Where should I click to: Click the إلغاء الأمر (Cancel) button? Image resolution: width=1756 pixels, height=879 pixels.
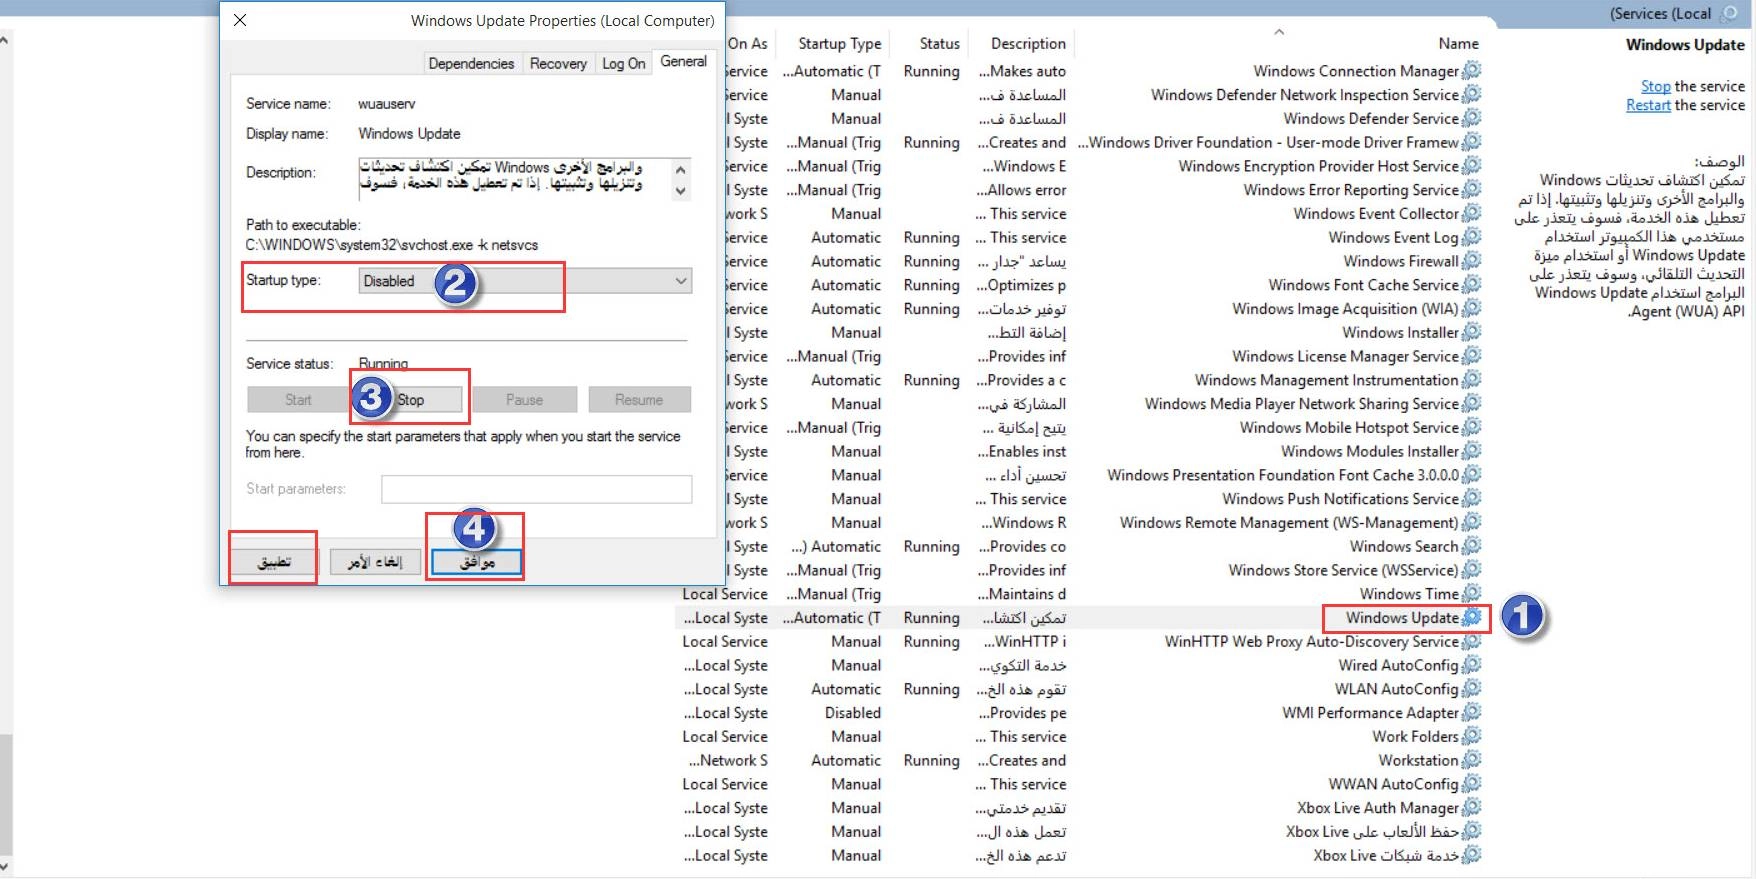pos(375,562)
